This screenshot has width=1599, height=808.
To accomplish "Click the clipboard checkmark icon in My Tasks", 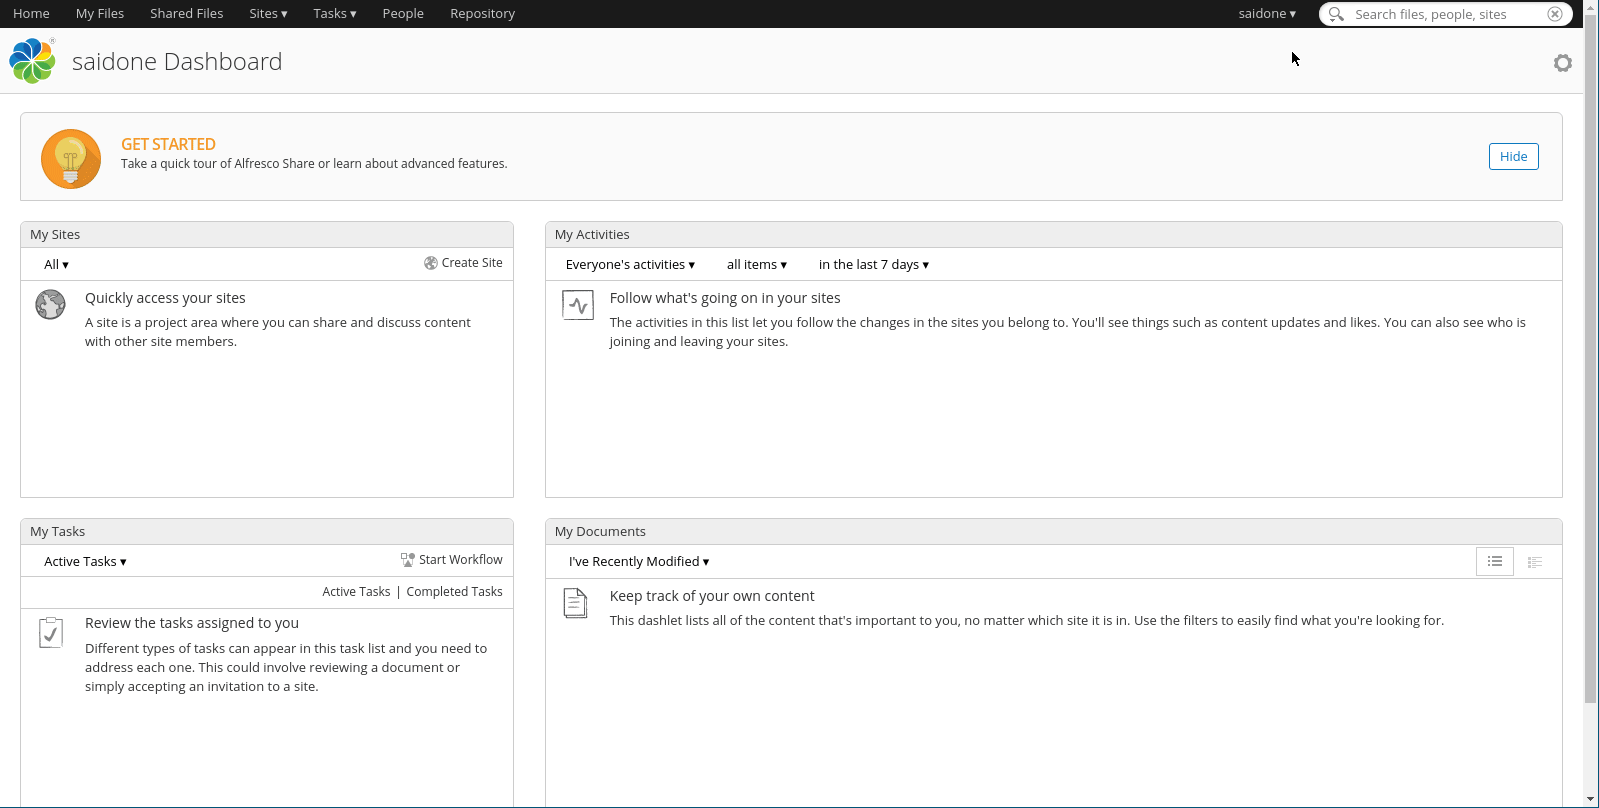I will pyautogui.click(x=51, y=632).
